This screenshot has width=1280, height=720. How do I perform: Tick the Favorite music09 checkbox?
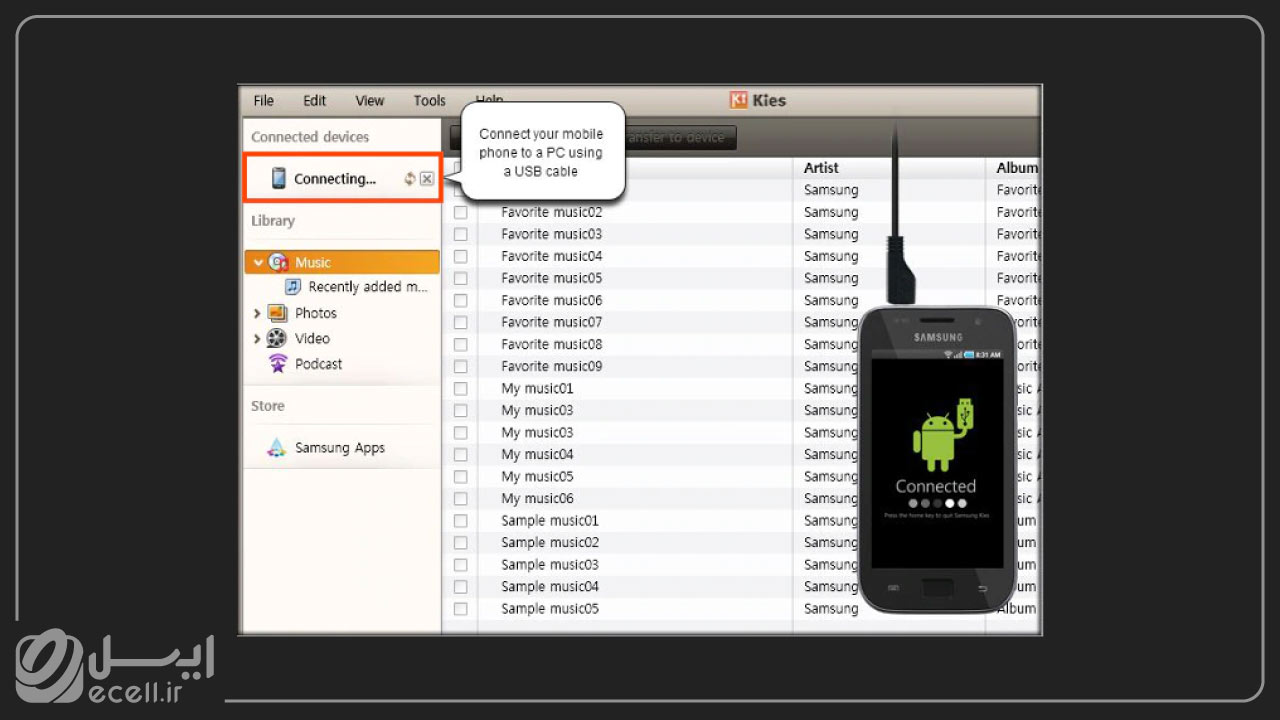[x=461, y=367]
